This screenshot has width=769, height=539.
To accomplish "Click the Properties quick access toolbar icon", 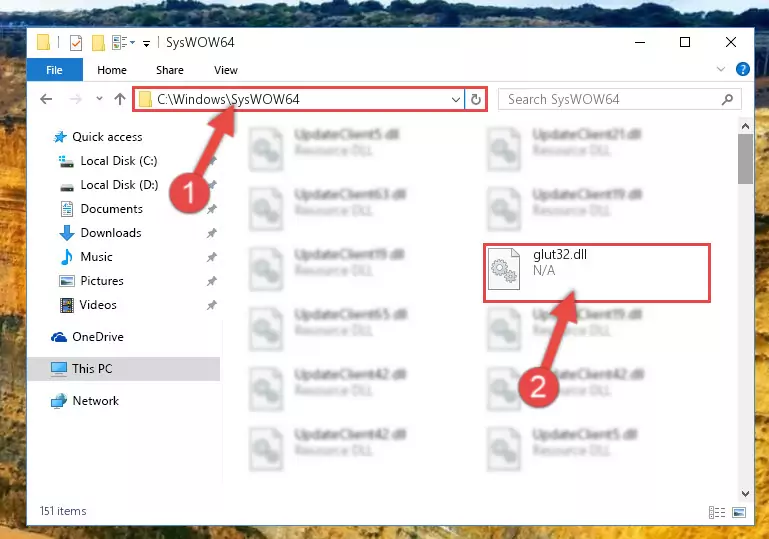I will point(76,43).
